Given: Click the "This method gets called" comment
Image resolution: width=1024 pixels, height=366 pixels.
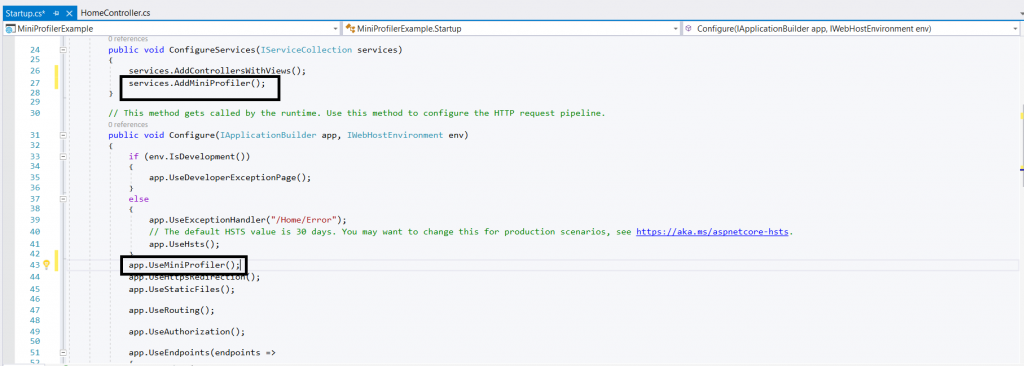Looking at the screenshot, I should (x=357, y=113).
